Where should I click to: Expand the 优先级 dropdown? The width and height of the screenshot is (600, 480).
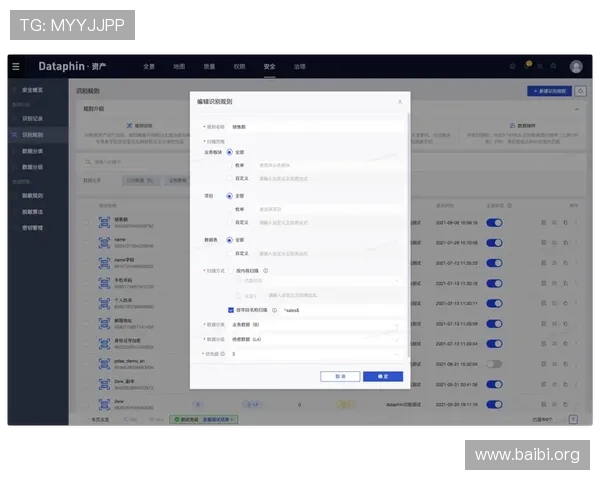[x=315, y=354]
